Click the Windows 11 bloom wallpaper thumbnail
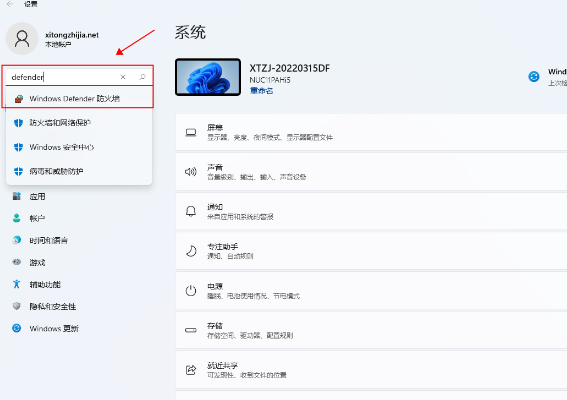 pyautogui.click(x=208, y=77)
